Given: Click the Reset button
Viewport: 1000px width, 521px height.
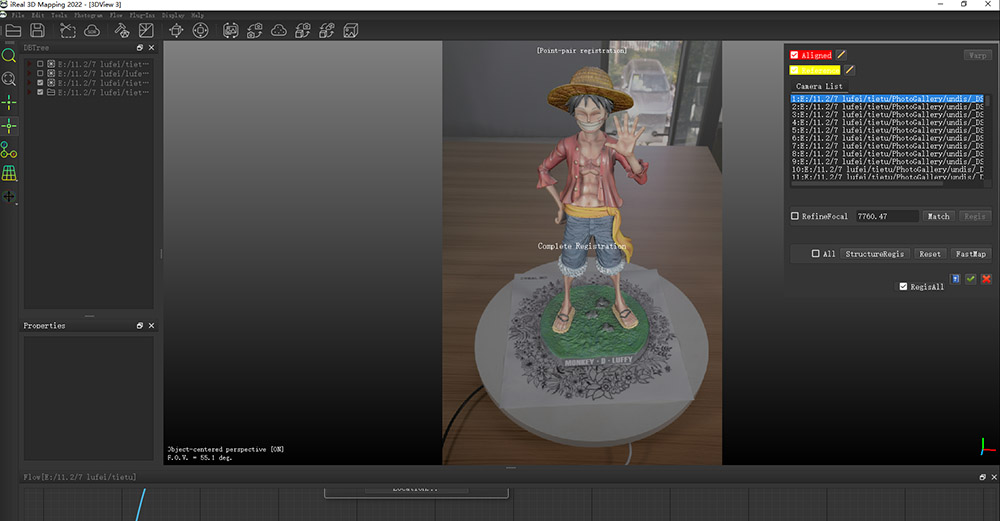Looking at the screenshot, I should click(x=930, y=254).
